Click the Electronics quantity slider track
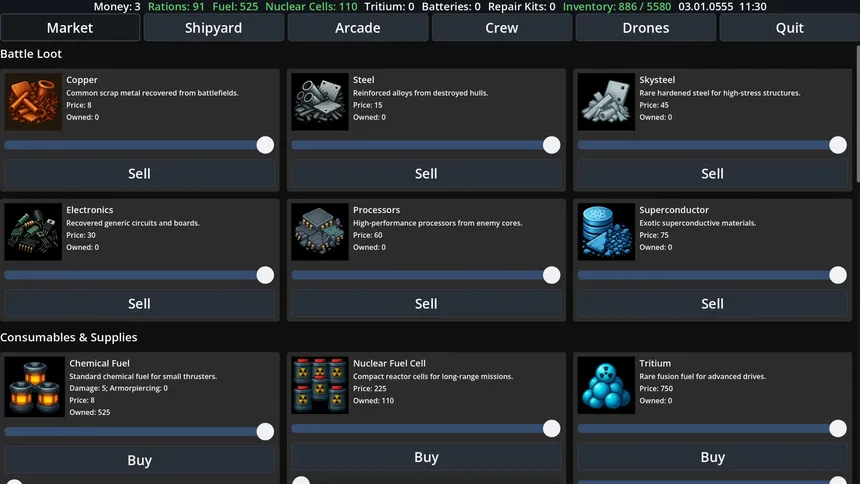Screen dimensions: 860x484 click(139, 275)
